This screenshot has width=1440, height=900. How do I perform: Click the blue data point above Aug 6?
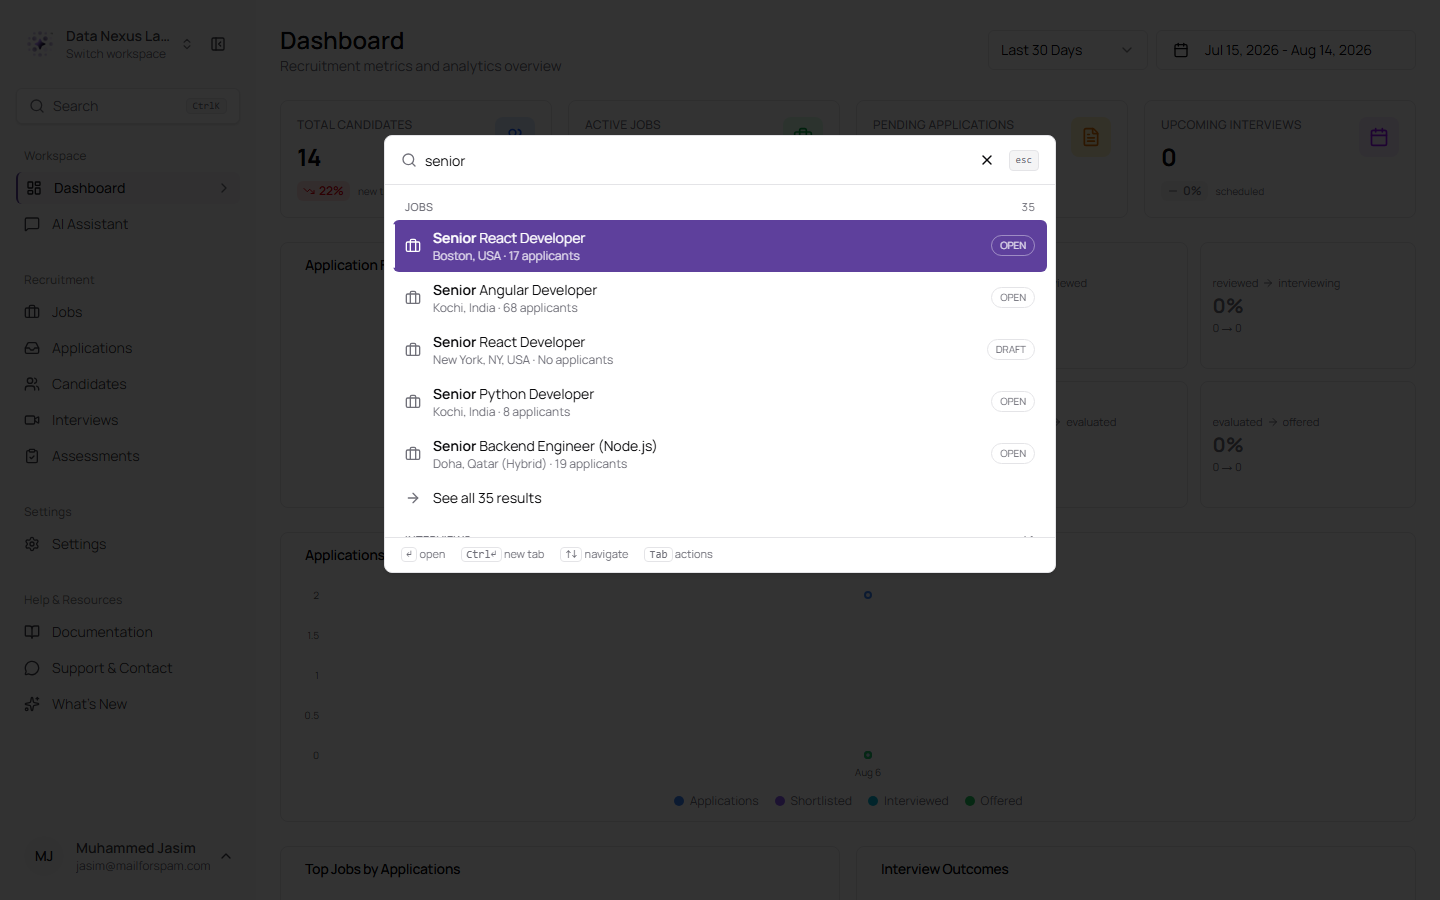click(868, 595)
